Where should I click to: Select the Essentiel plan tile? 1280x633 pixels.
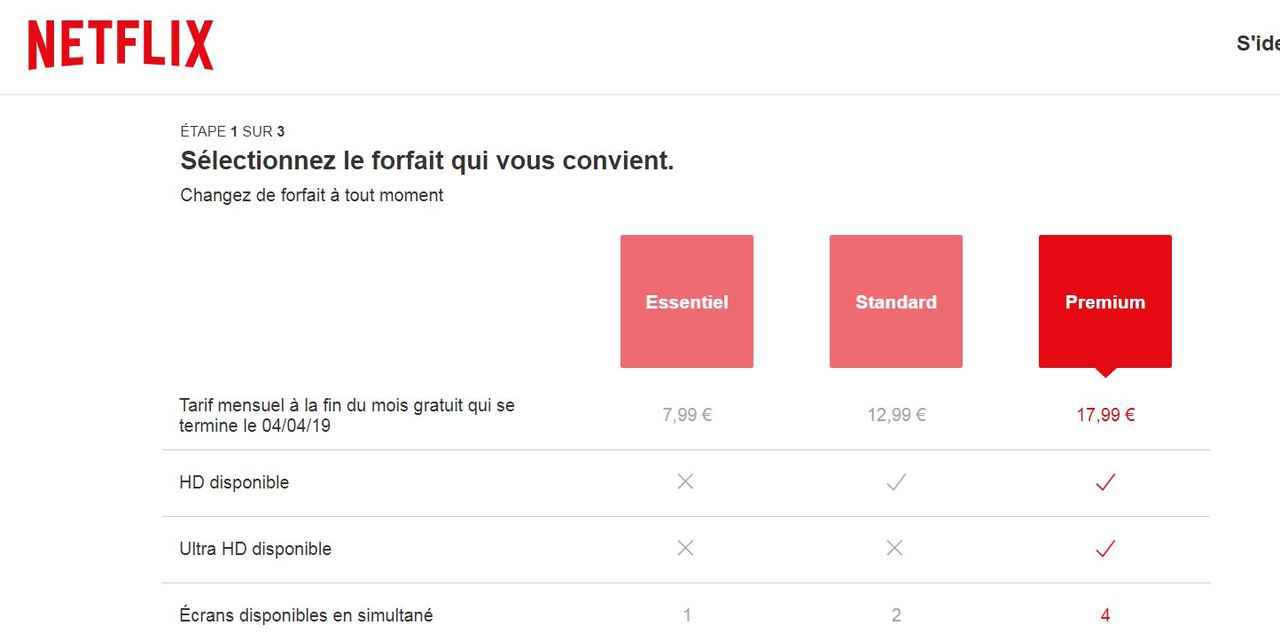coord(687,301)
